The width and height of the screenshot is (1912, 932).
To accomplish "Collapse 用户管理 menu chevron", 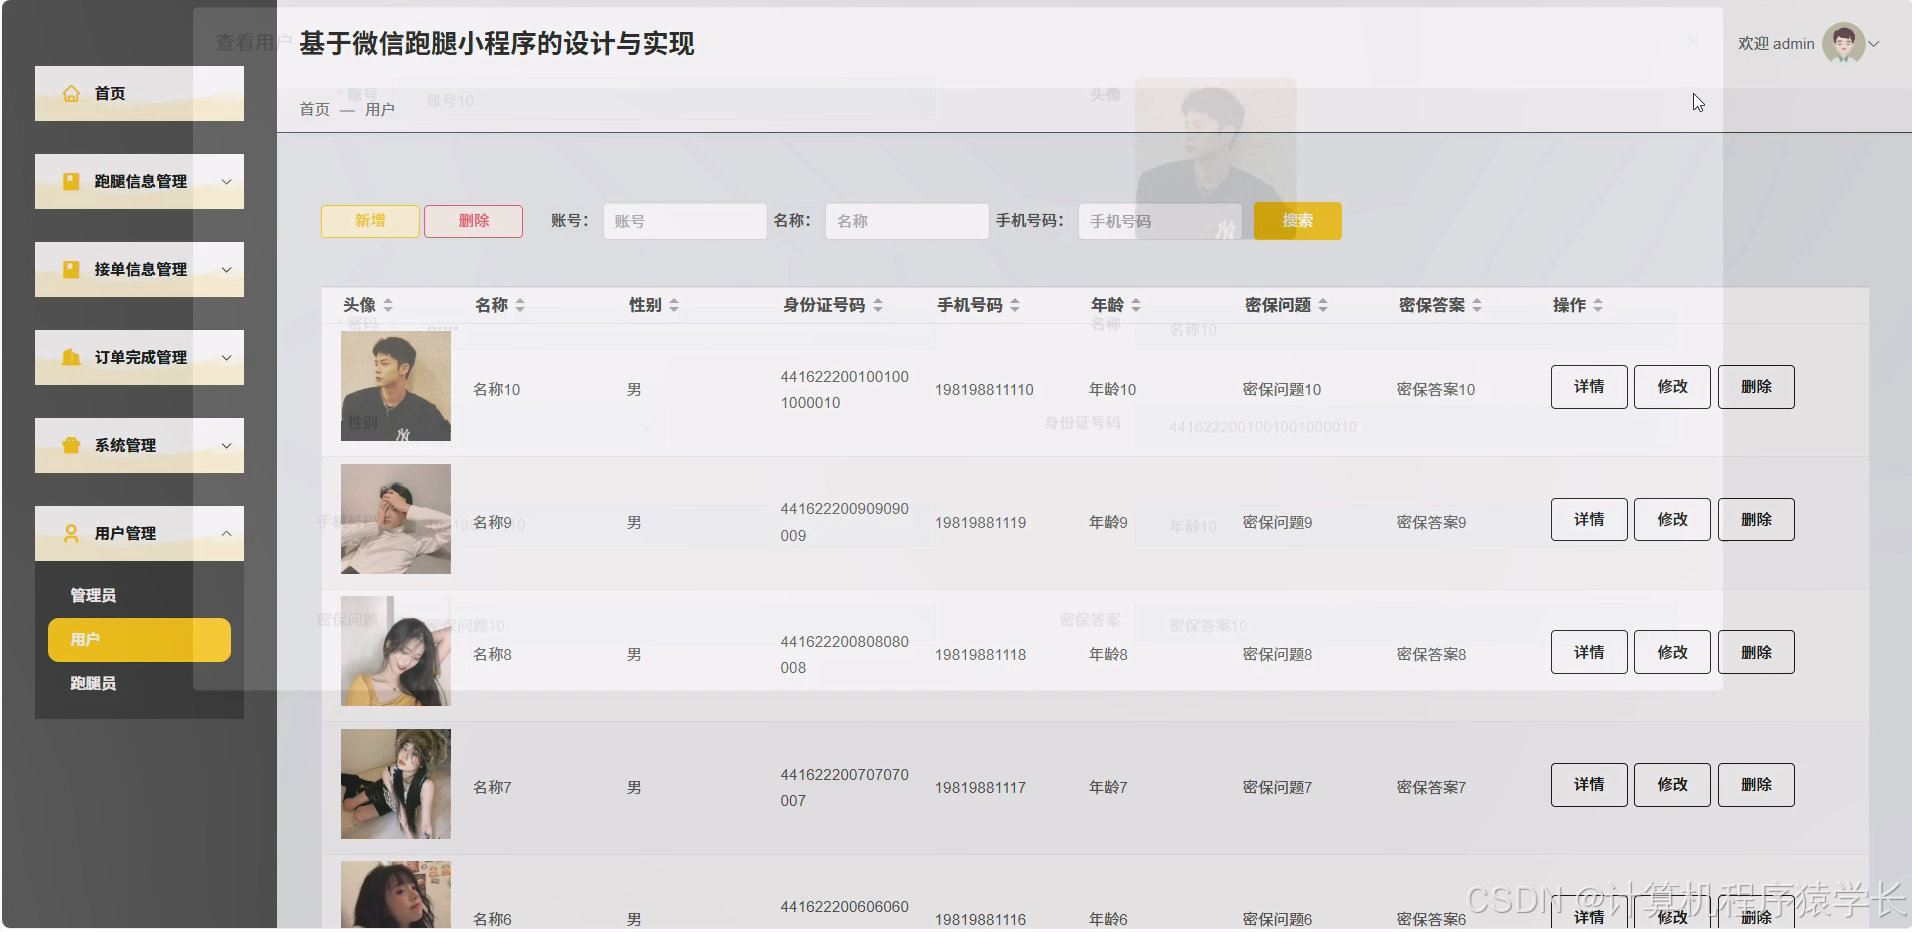I will click(x=226, y=533).
